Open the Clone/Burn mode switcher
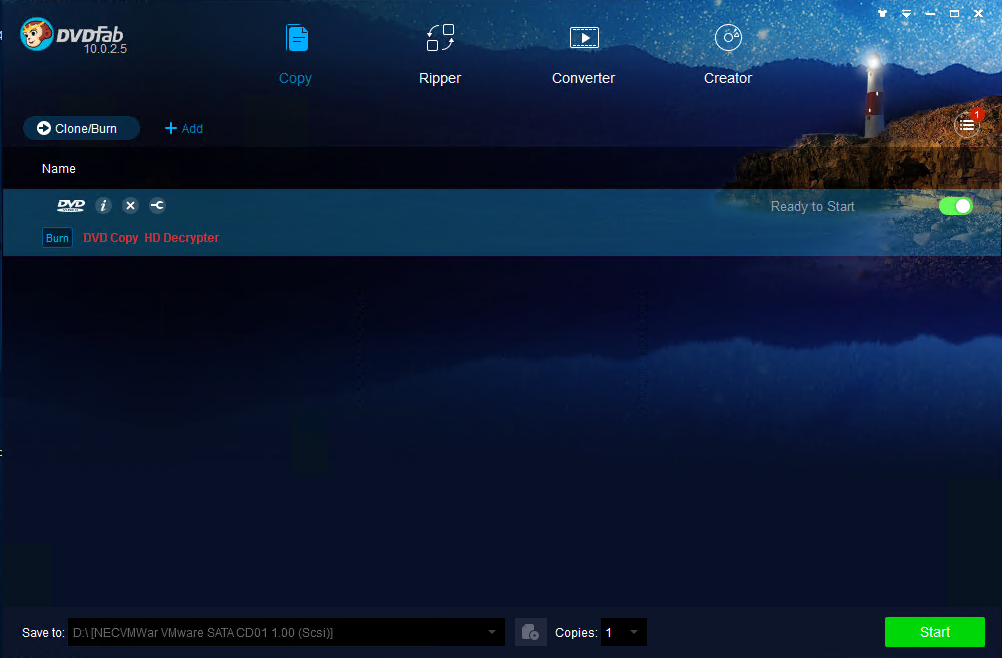This screenshot has height=658, width=1002. [x=81, y=128]
